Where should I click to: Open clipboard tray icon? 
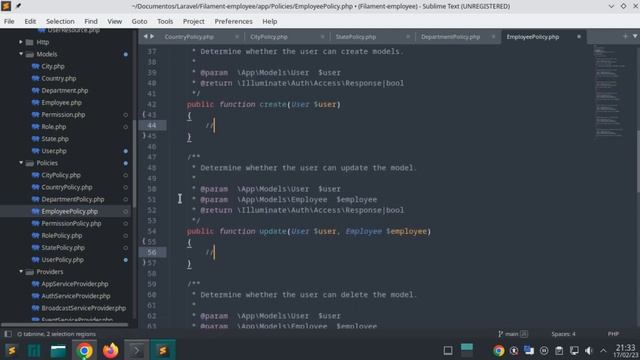click(x=559, y=351)
